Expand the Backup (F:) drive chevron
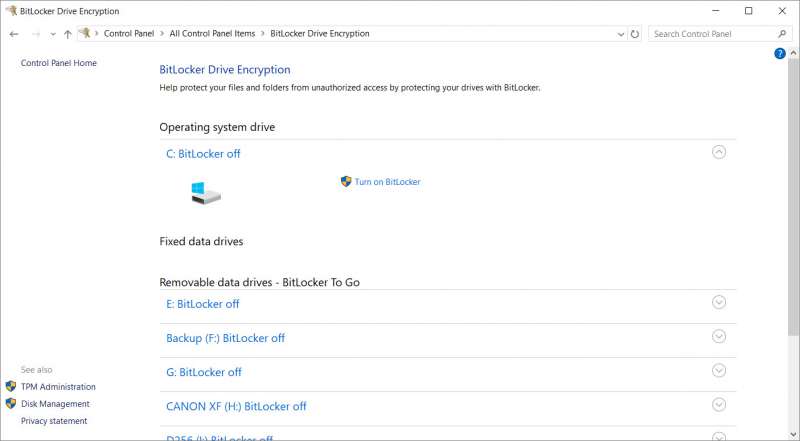The image size is (800, 441). pos(719,336)
